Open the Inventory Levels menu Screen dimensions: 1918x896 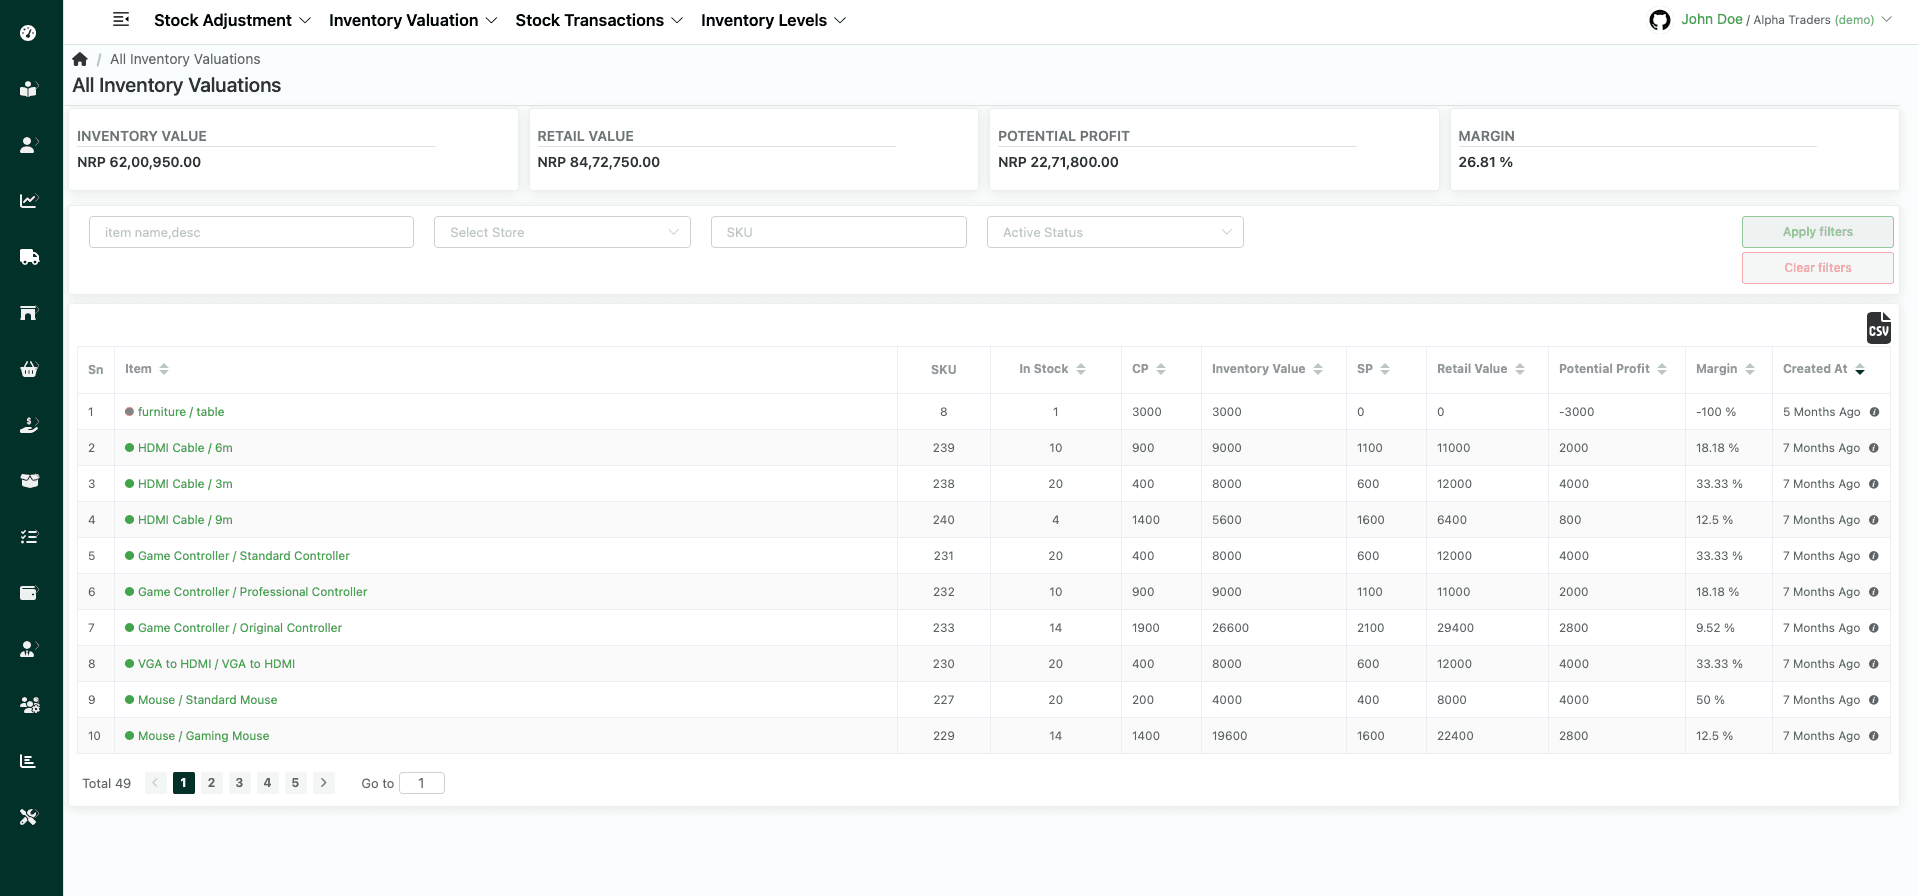[x=773, y=20]
